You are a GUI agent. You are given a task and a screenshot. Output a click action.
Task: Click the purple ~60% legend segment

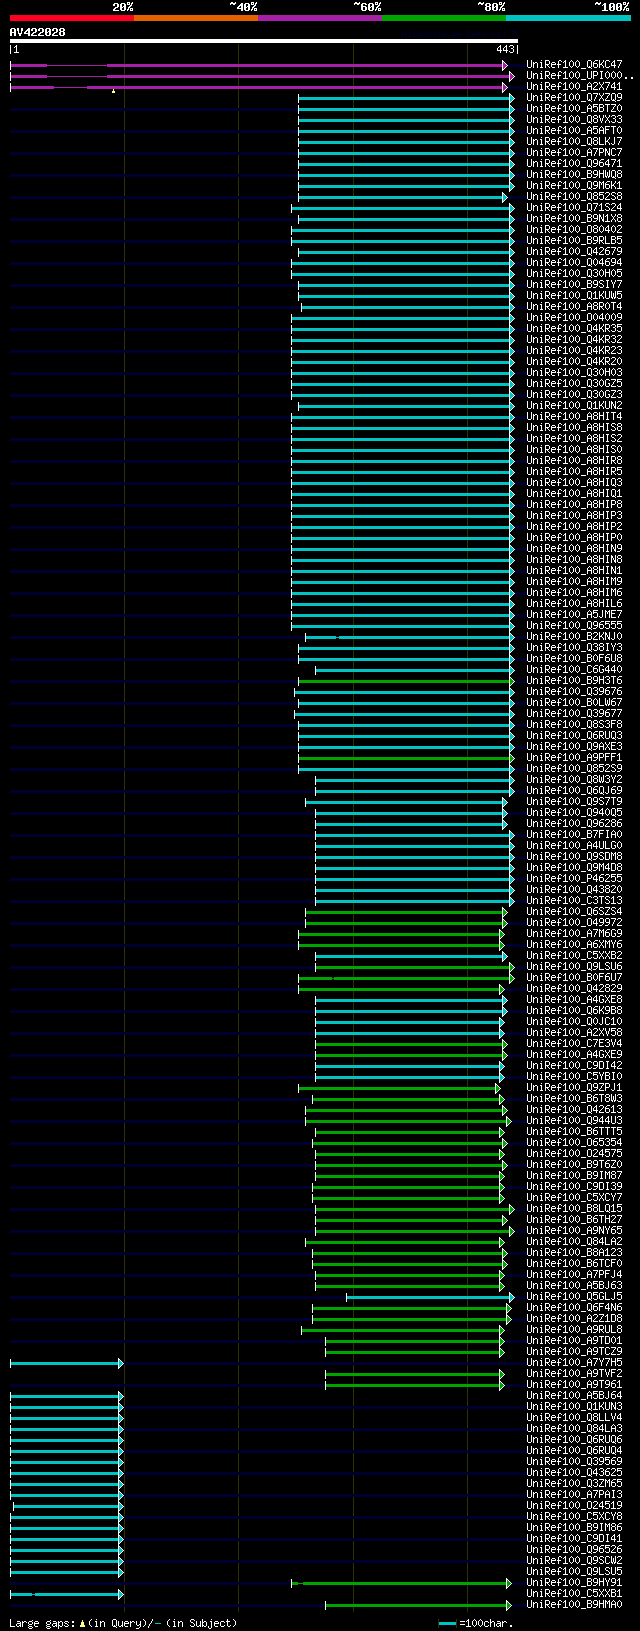point(320,18)
